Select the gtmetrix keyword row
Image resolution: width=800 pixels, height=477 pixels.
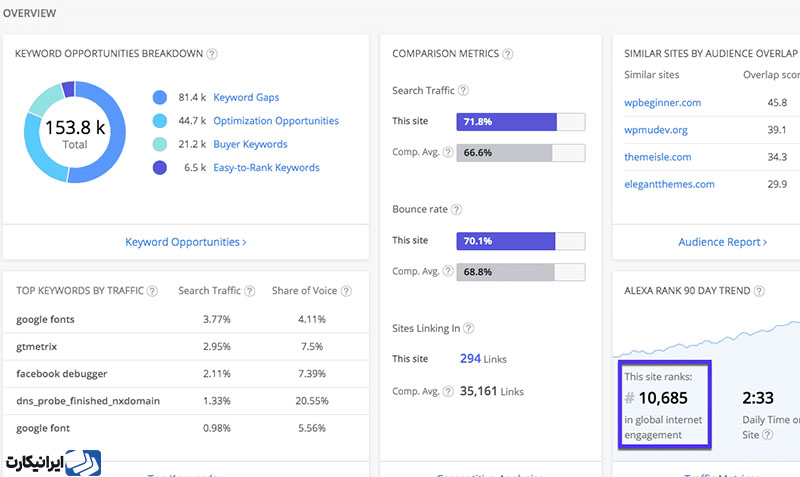(186, 347)
